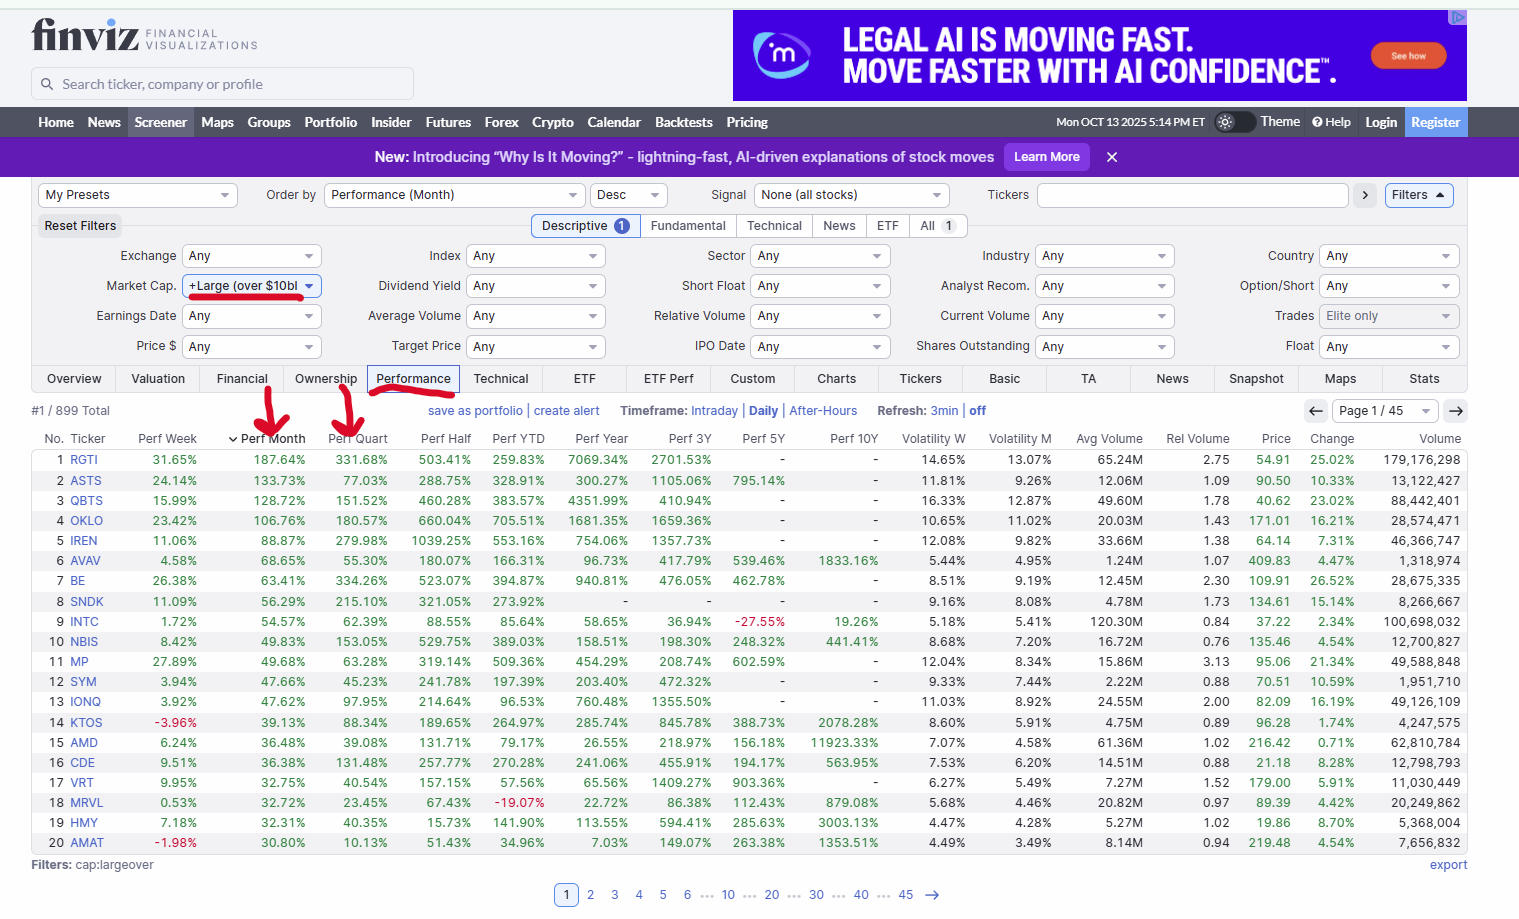The image size is (1519, 919).
Task: Open the RGTI ticker link
Action: (x=84, y=460)
